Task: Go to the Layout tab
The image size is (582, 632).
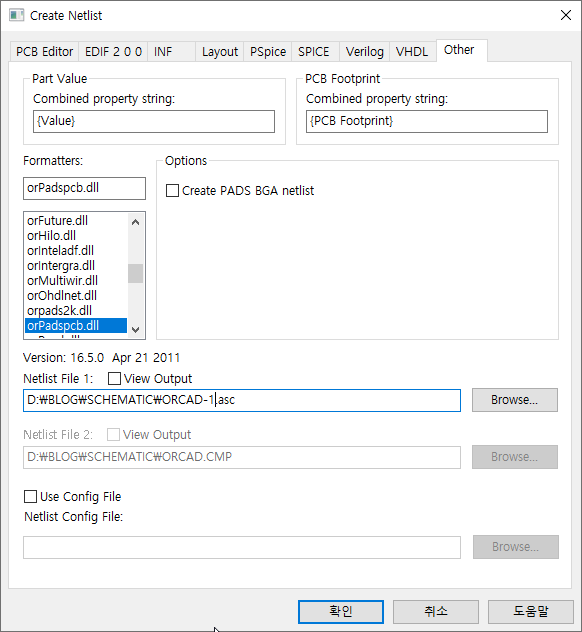Action: pos(220,52)
